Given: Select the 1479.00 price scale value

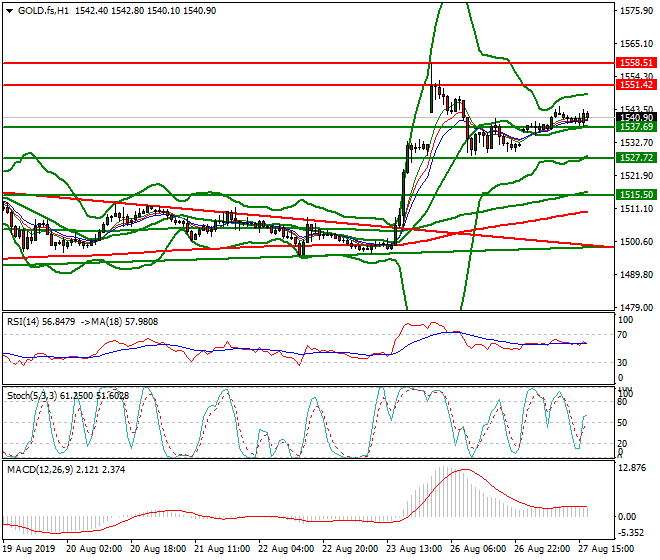Looking at the screenshot, I should 636,307.
